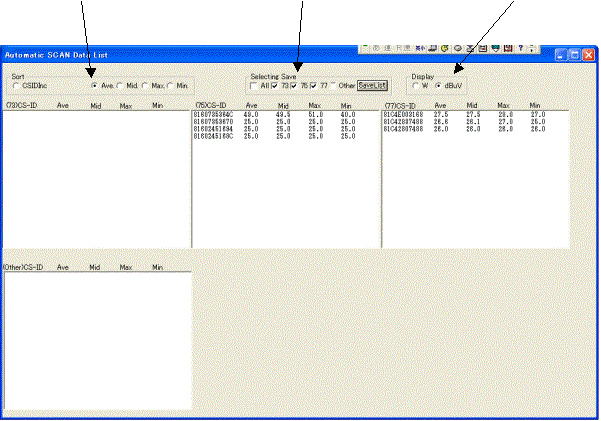Viewport: 601px width, 421px height.
Task: Select row 81607363A4C in 75 list
Action: point(213,115)
